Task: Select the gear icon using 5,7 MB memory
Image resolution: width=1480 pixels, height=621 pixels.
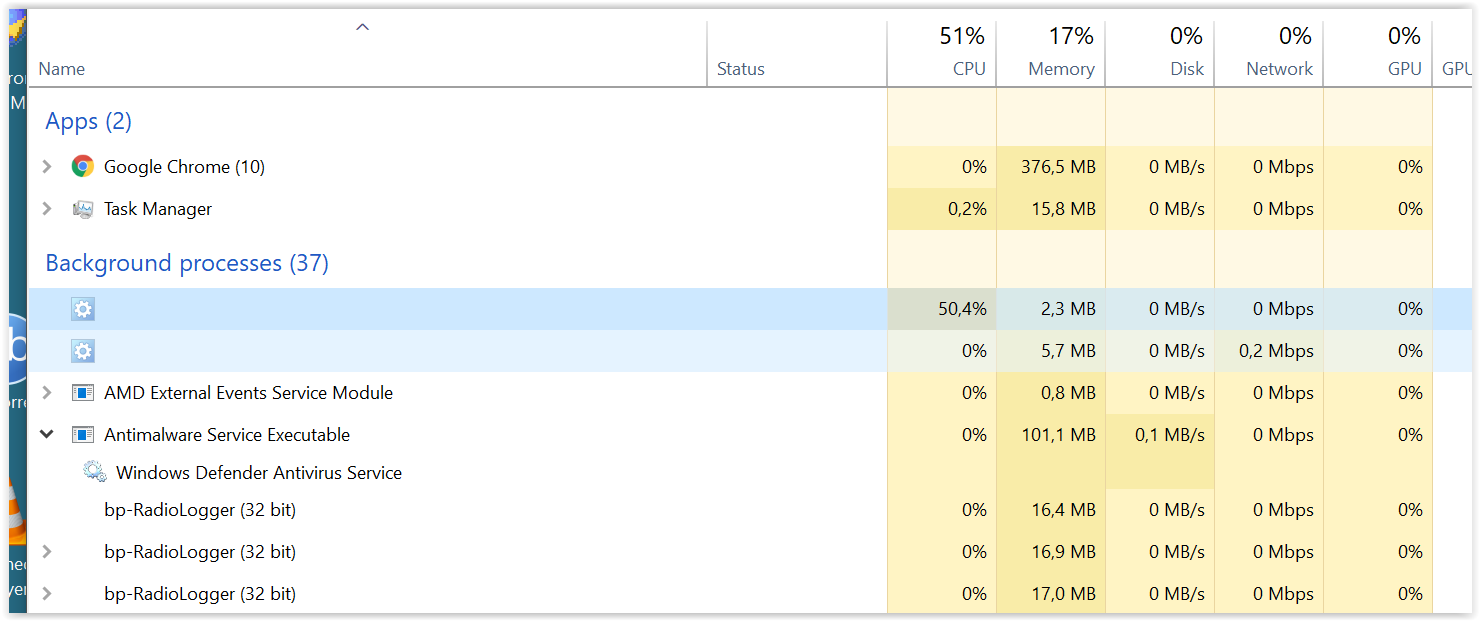Action: (x=83, y=351)
